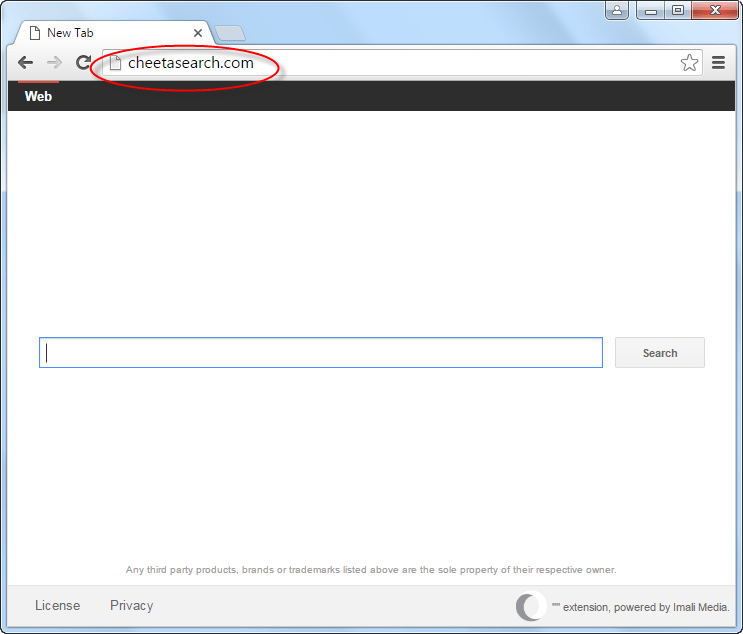The image size is (743, 634).
Task: Click the third party trademarks disclaimer text
Action: pyautogui.click(x=371, y=570)
